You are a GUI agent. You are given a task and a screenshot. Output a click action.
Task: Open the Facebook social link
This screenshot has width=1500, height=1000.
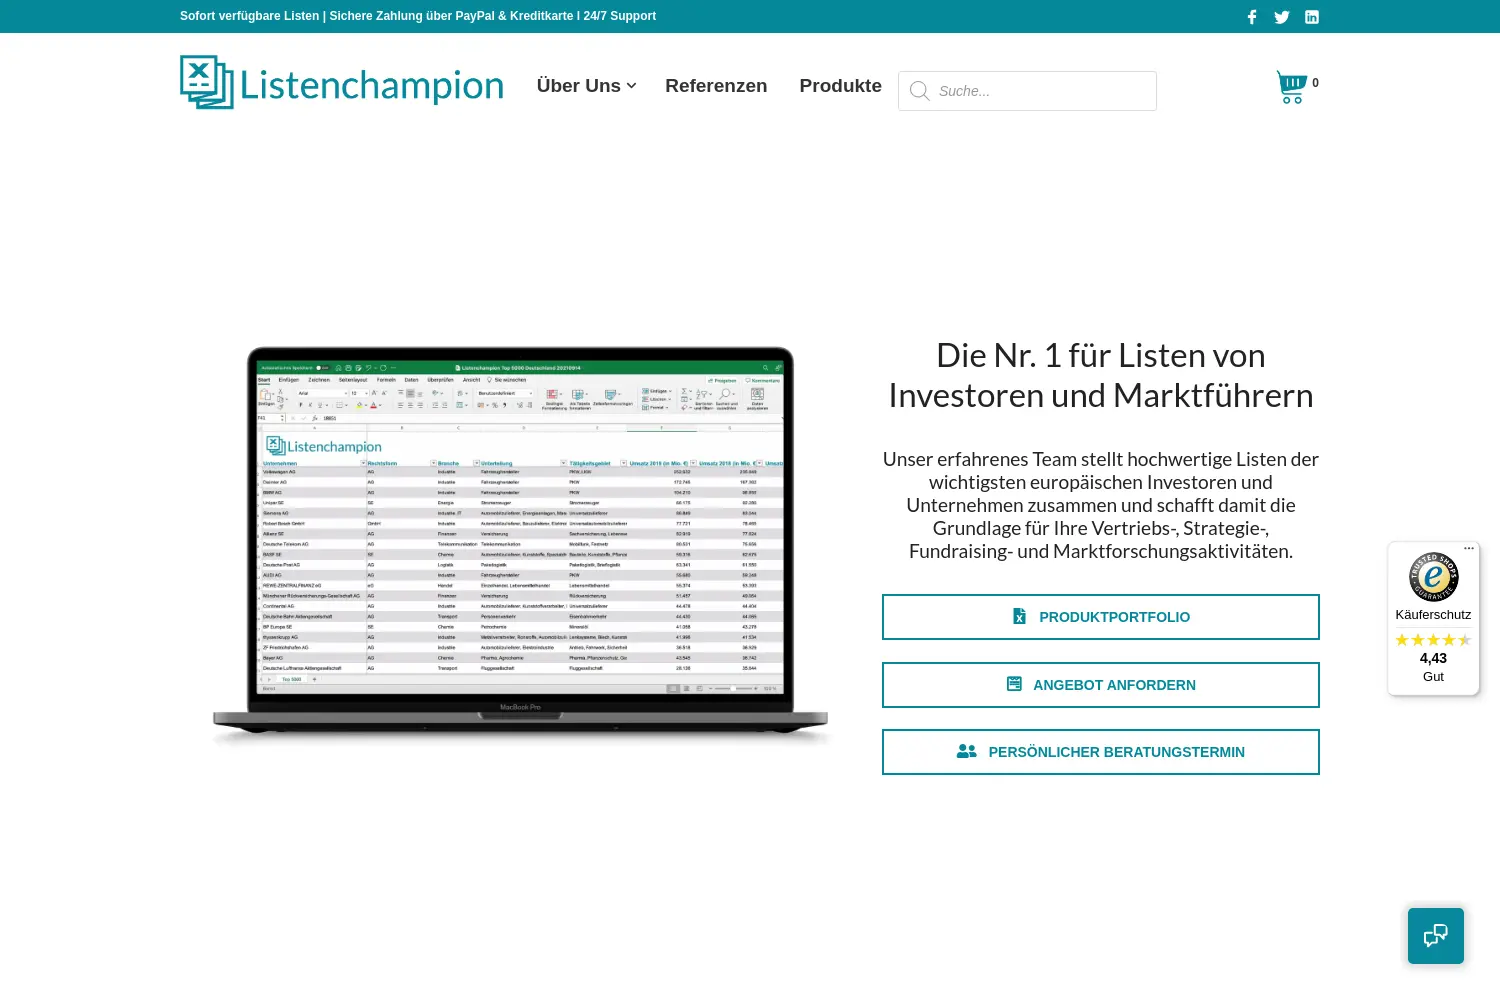point(1252,17)
